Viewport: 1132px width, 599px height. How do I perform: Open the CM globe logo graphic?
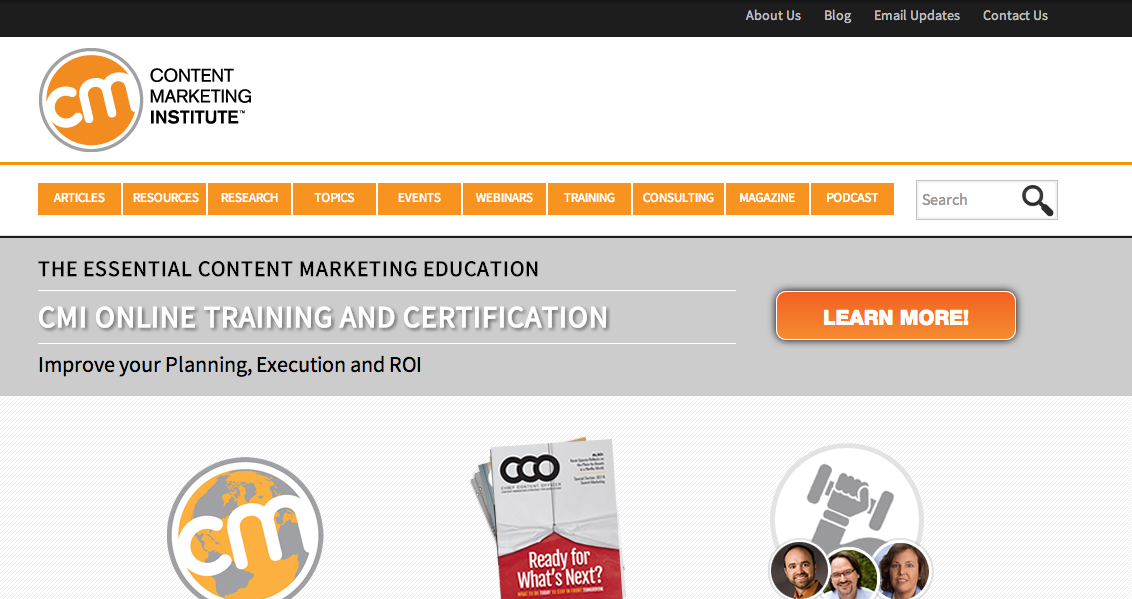[x=245, y=529]
